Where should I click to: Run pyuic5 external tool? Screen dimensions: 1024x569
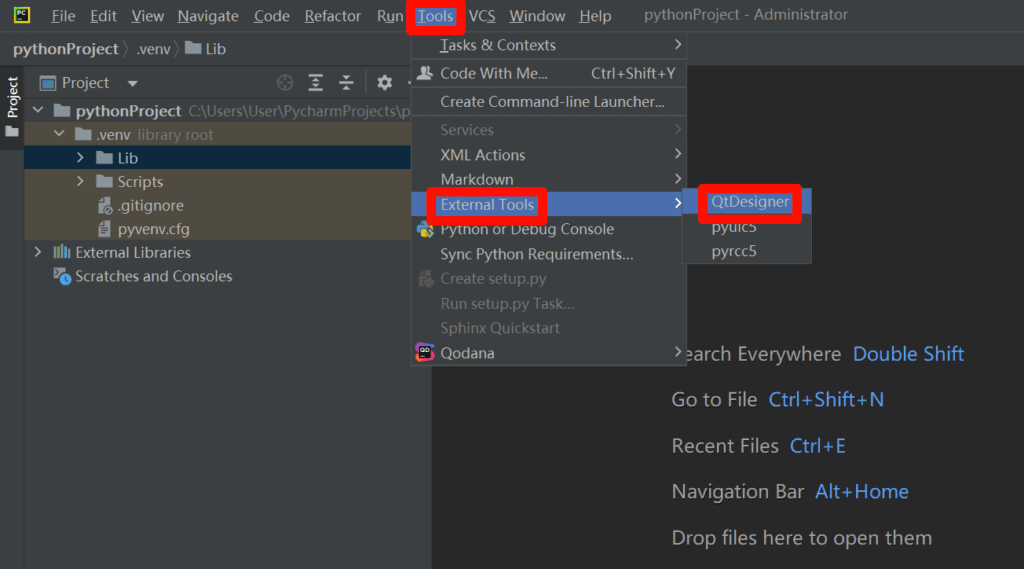coord(747,227)
